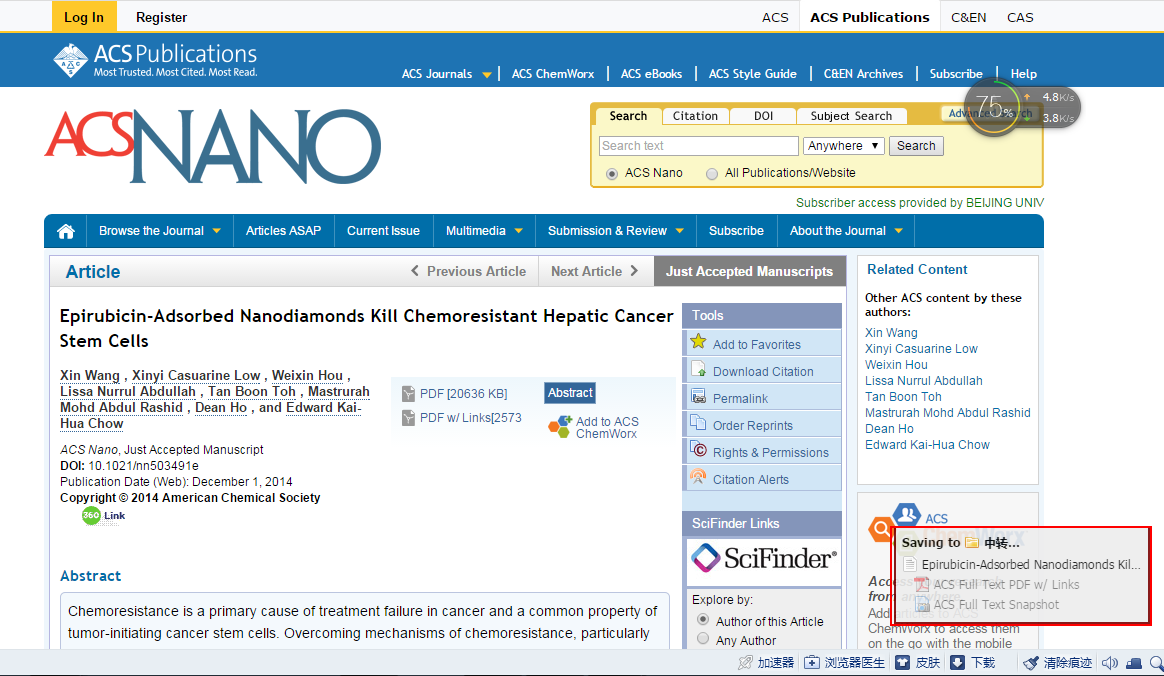Click the 75% speed monitor widget
This screenshot has width=1164, height=676.
pyautogui.click(x=1021, y=108)
